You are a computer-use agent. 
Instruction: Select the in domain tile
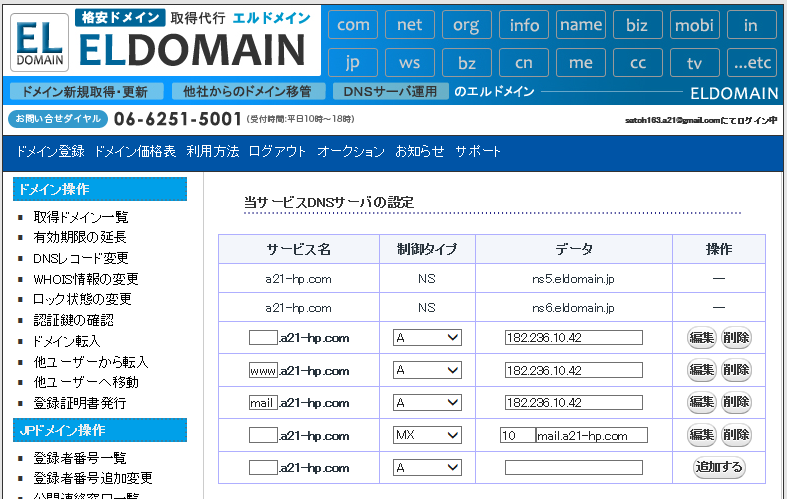[751, 25]
